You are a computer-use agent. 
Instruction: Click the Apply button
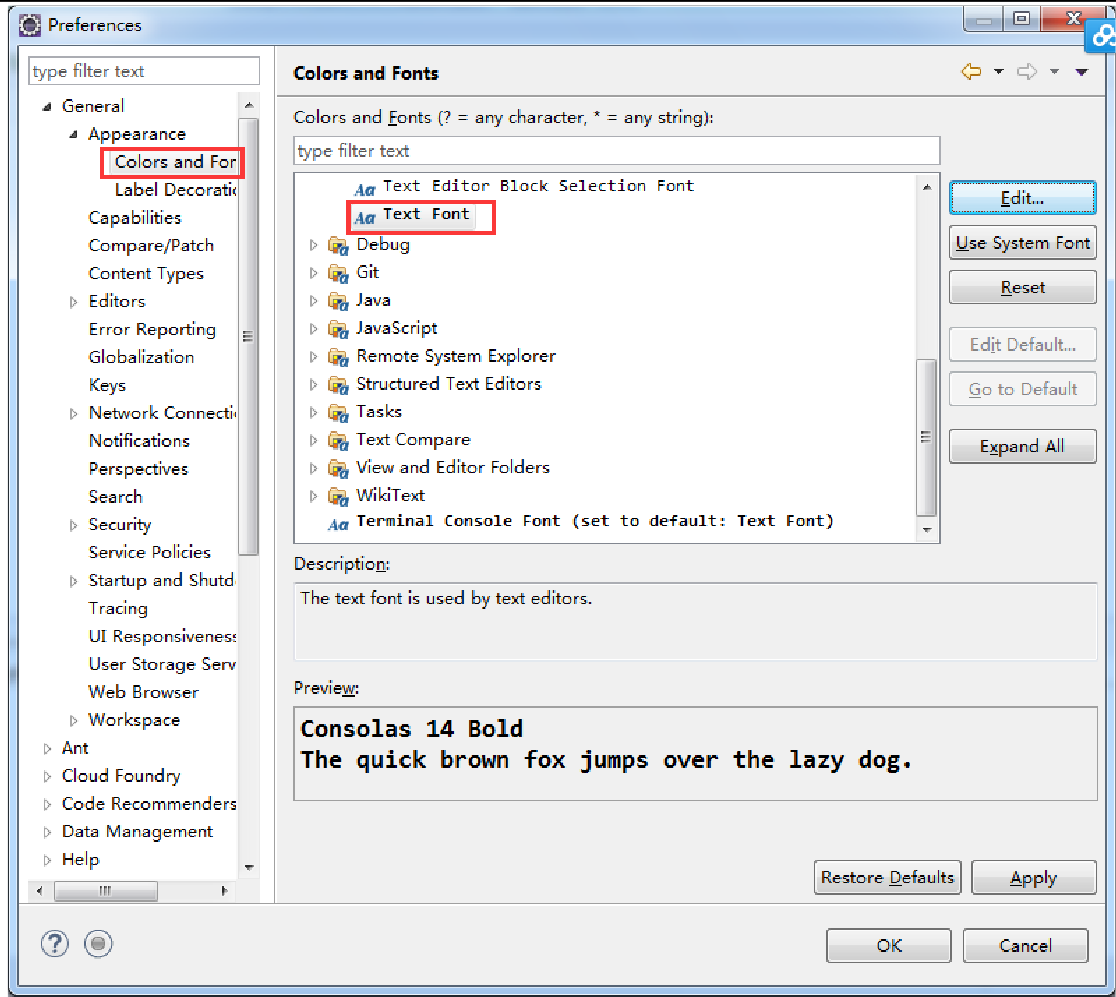1032,878
